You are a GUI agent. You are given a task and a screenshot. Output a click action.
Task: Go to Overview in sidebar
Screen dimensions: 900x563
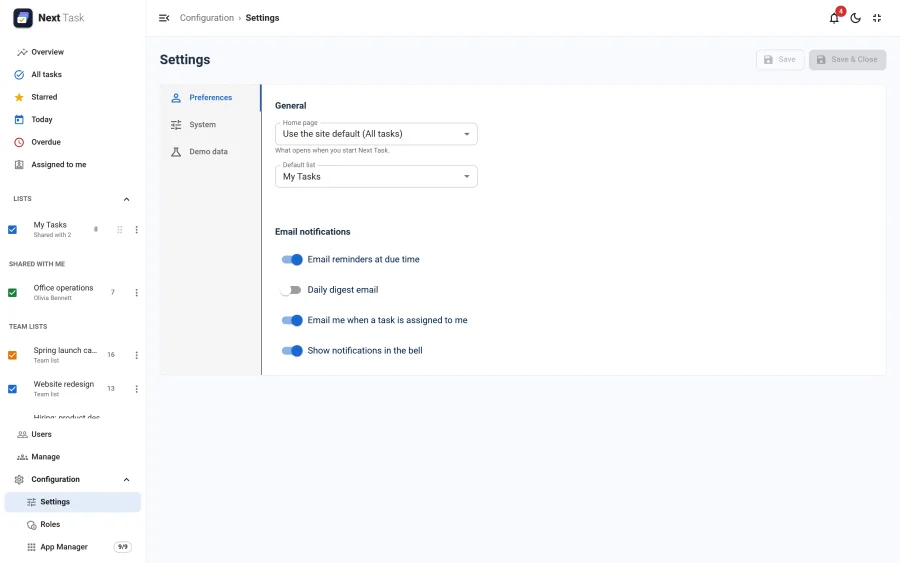pyautogui.click(x=73, y=52)
